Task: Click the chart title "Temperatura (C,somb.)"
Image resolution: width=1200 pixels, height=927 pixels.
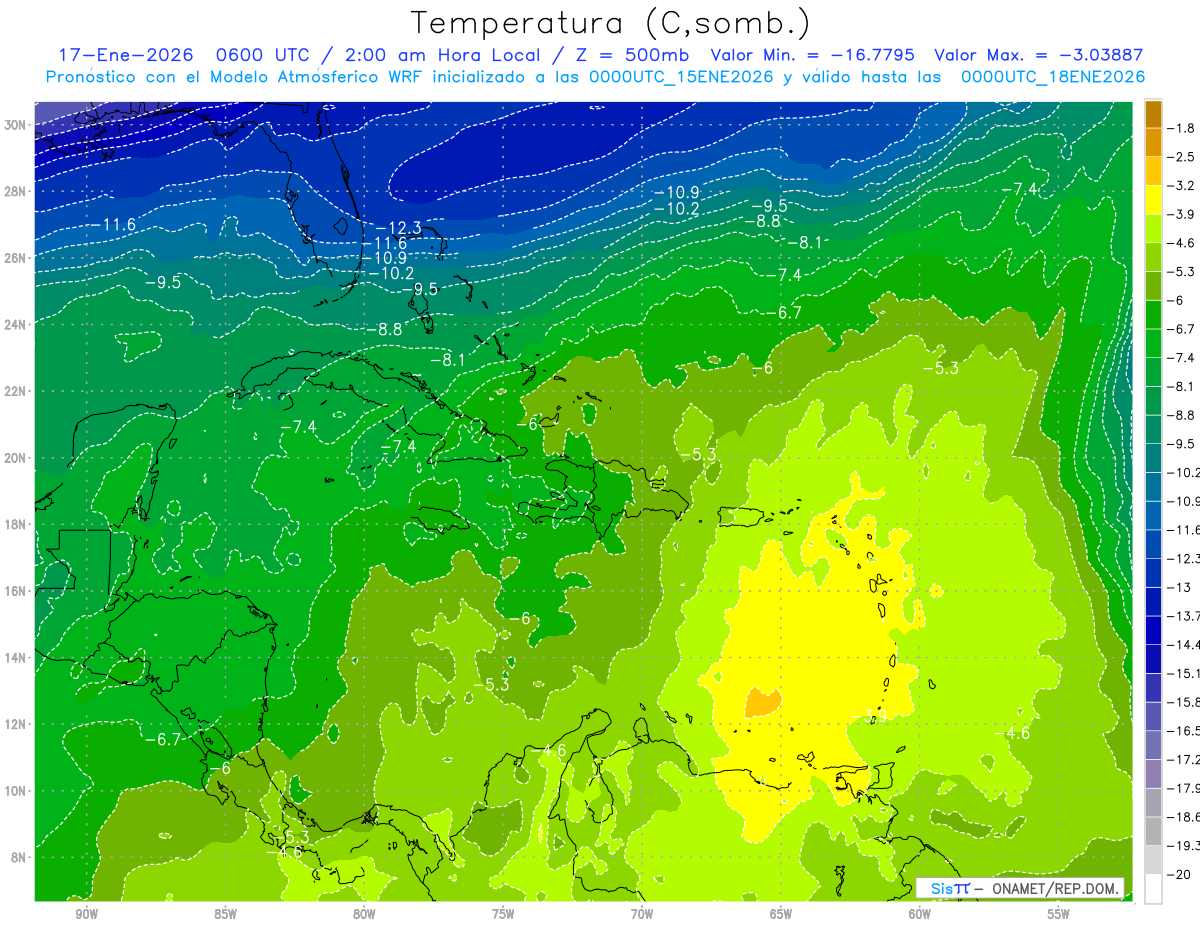Action: click(611, 23)
